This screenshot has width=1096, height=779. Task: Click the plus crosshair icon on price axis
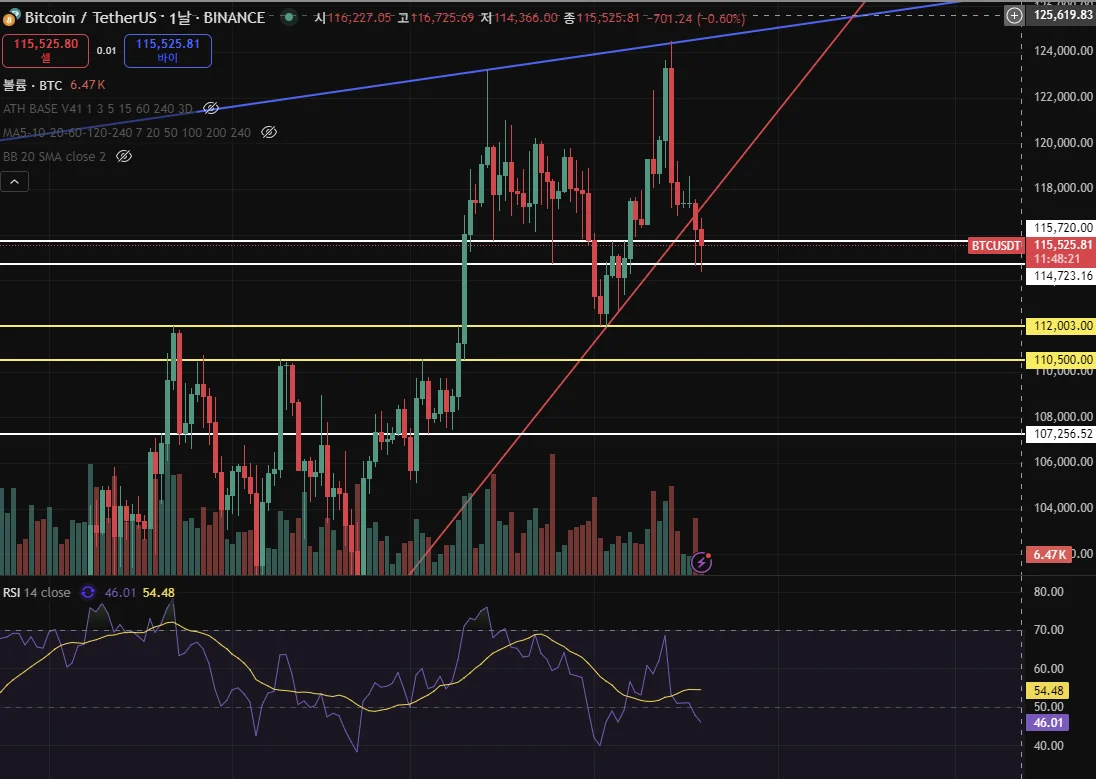tap(1014, 15)
